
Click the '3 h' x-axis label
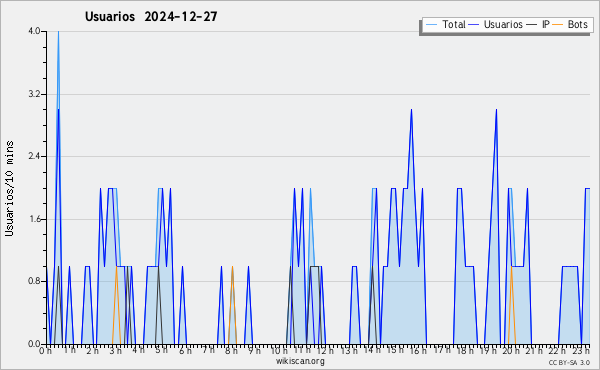pyautogui.click(x=115, y=351)
